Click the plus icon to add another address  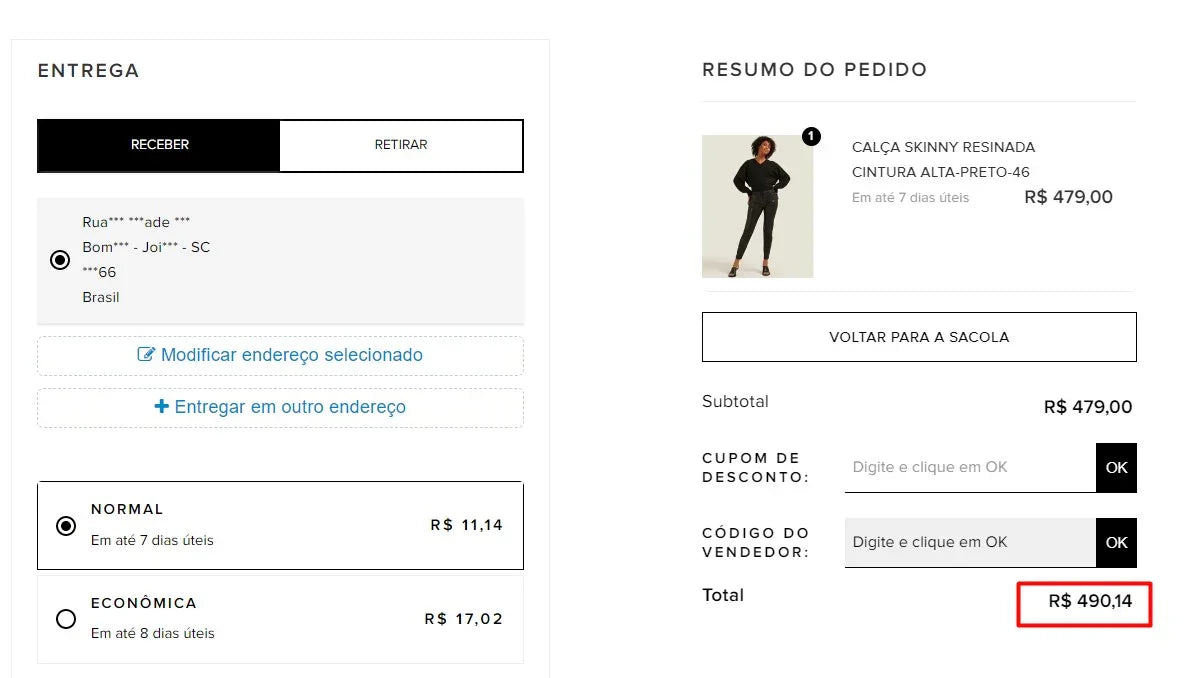[x=160, y=407]
